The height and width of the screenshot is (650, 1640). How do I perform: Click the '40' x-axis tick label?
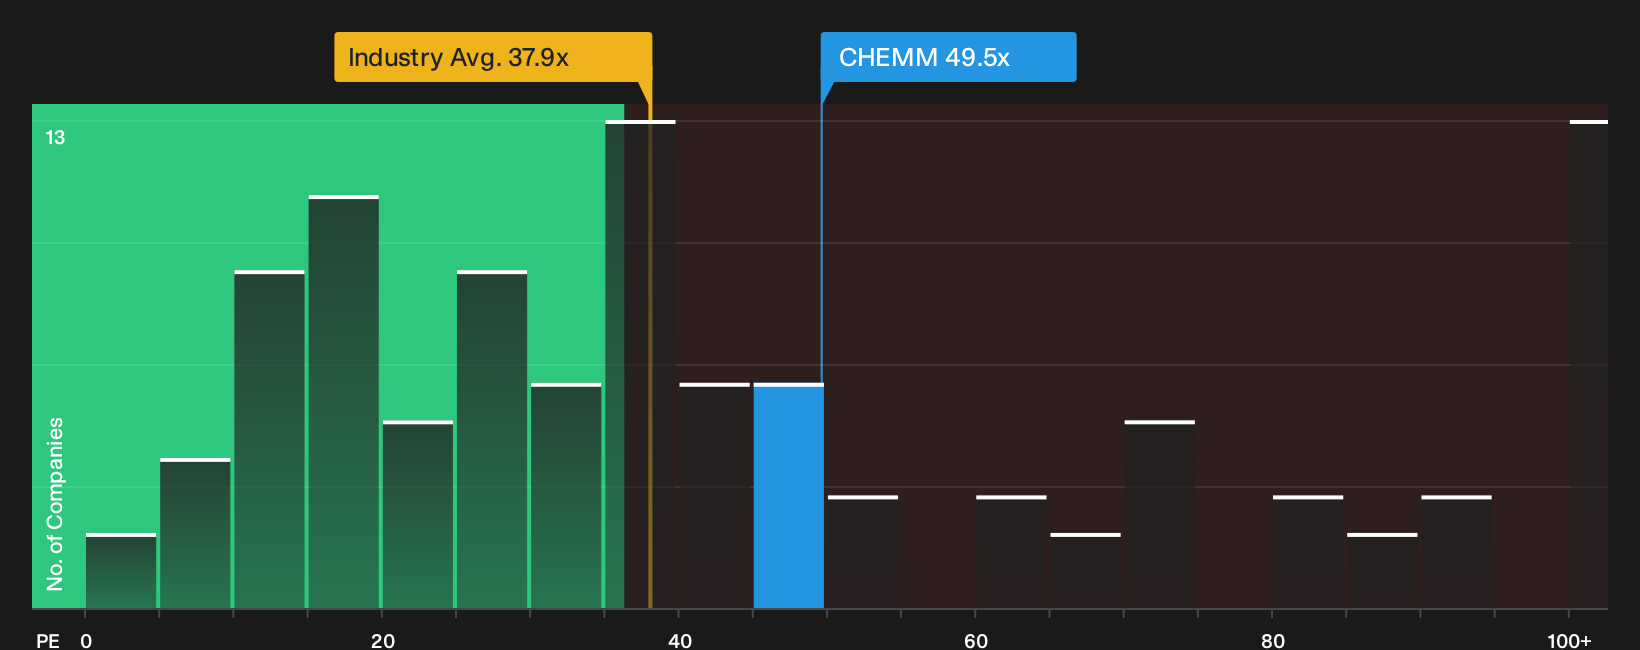(x=680, y=640)
